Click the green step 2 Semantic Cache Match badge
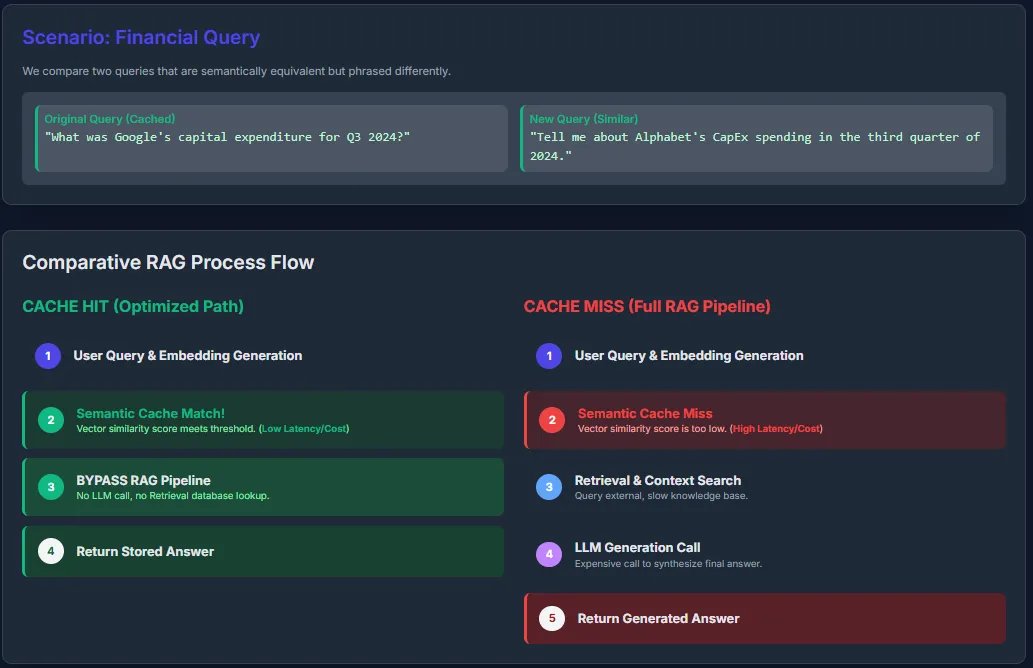The height and width of the screenshot is (668, 1033). coord(50,420)
